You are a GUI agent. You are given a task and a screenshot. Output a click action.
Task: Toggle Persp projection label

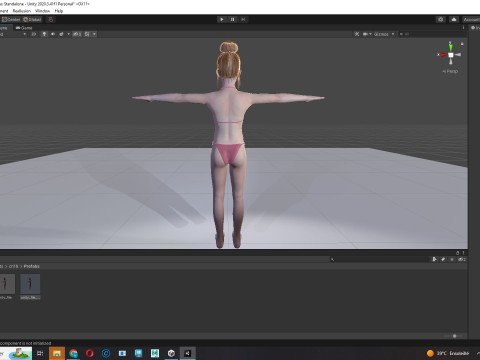pos(450,71)
